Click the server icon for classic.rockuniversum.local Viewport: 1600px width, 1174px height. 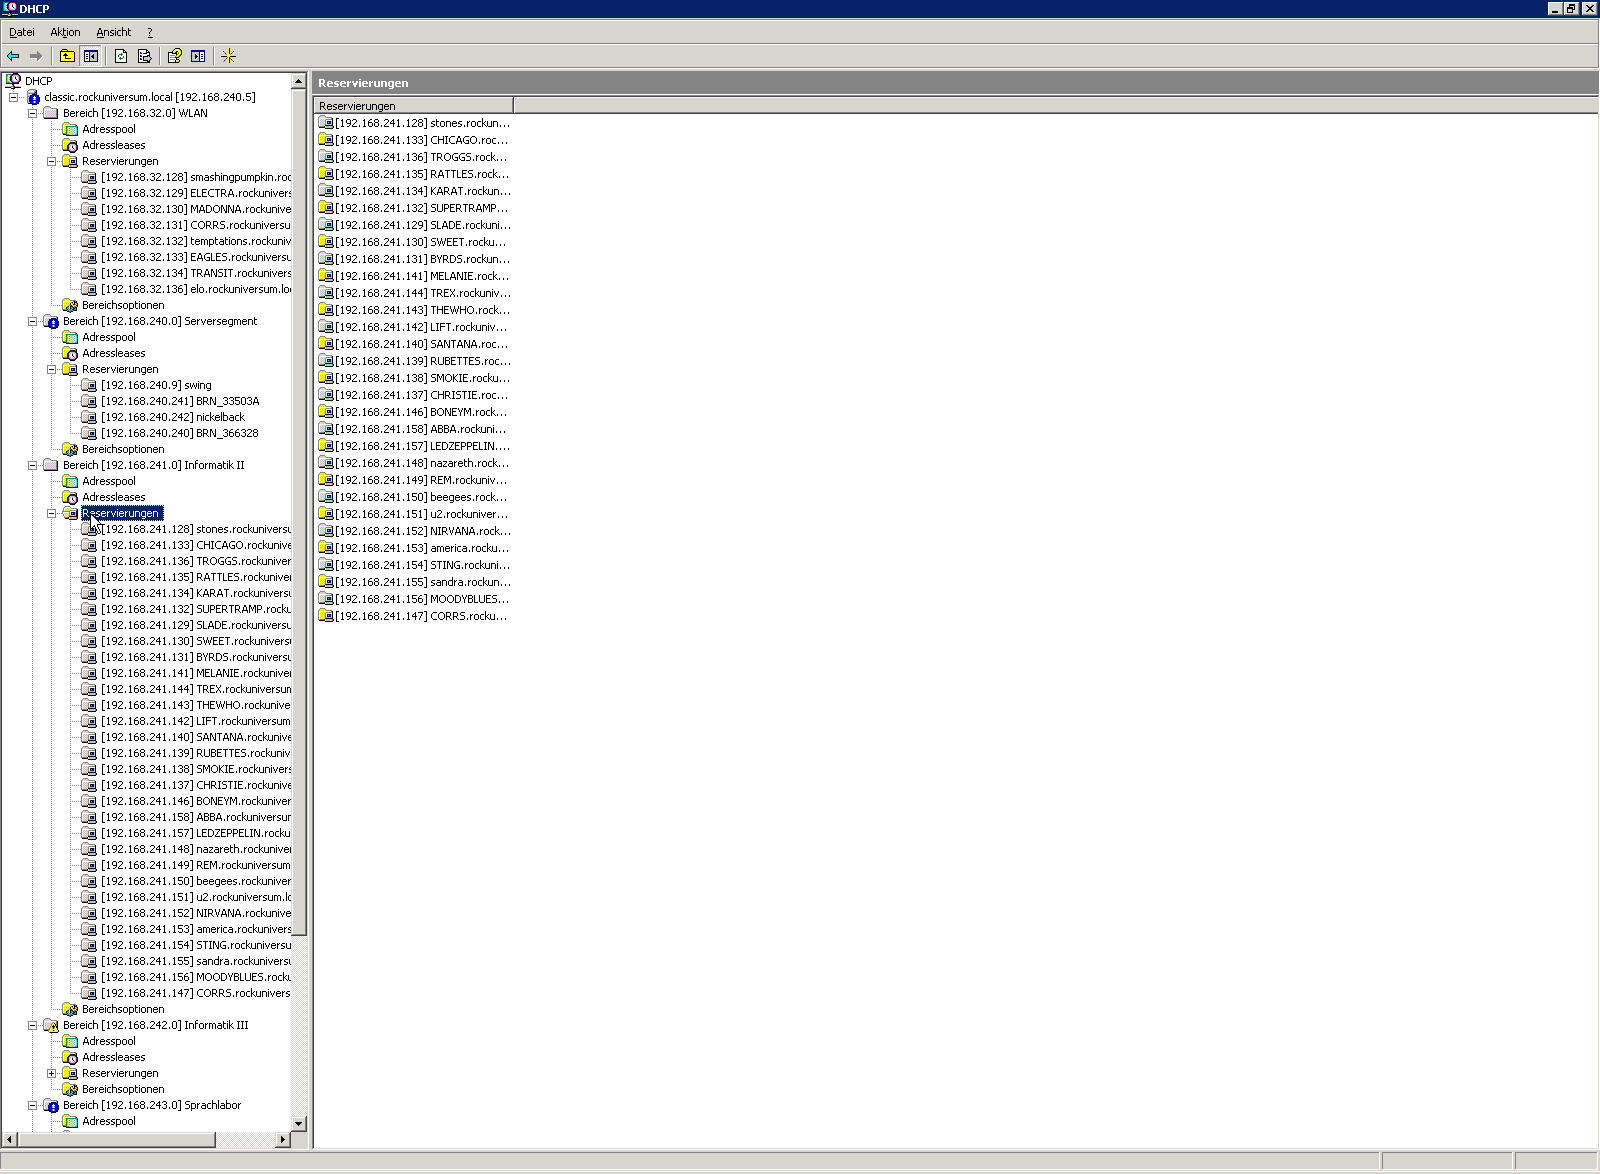[x=33, y=97]
